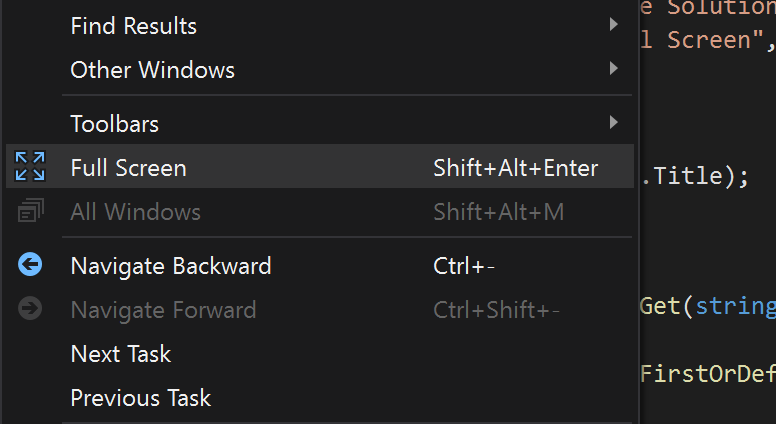Expand the Toolbars submenu arrow

614,122
